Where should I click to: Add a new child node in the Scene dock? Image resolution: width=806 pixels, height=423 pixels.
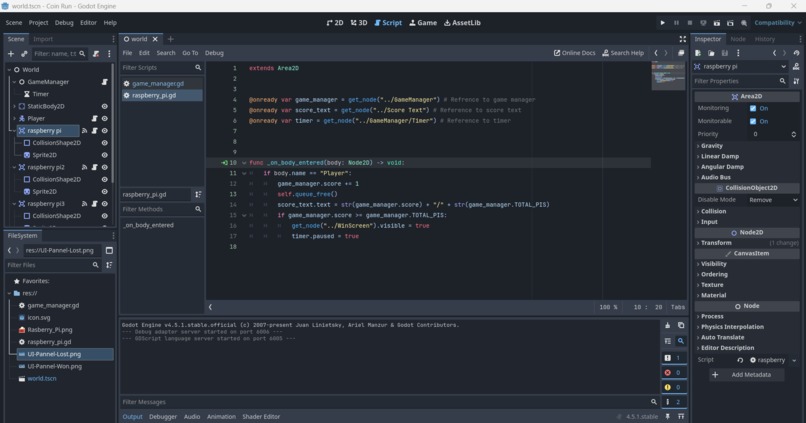pyautogui.click(x=11, y=53)
